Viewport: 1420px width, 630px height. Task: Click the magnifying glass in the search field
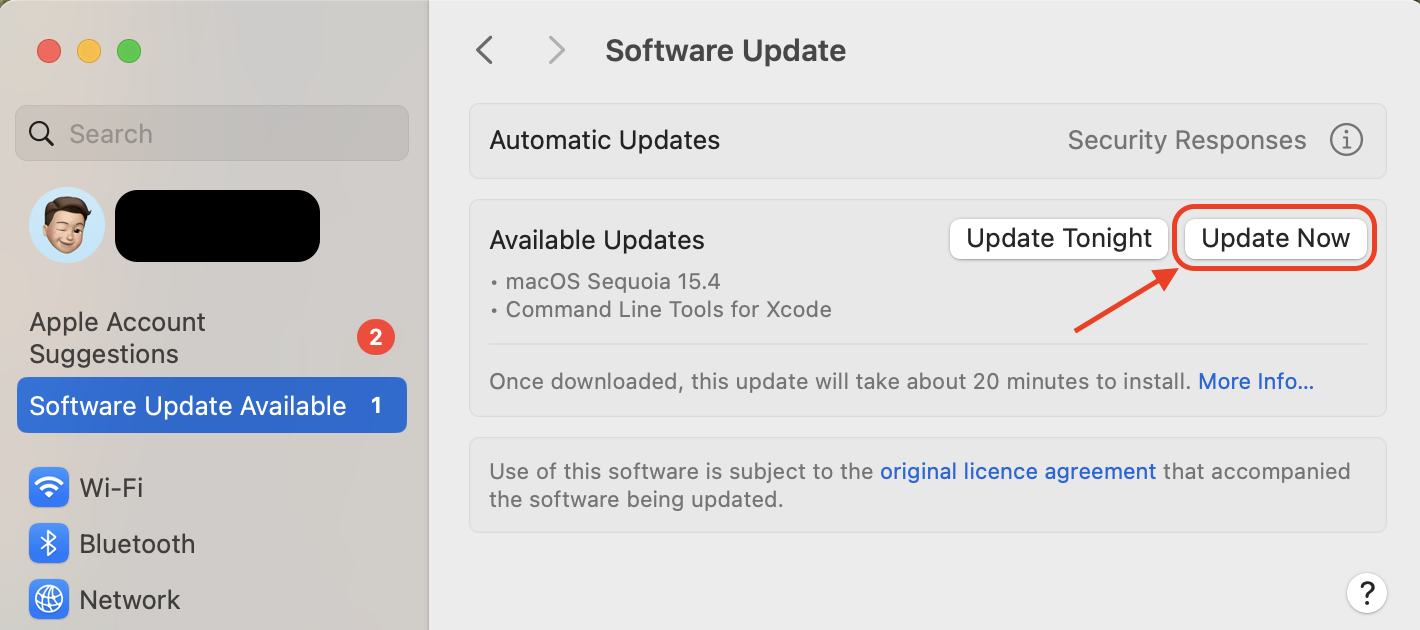pos(41,132)
